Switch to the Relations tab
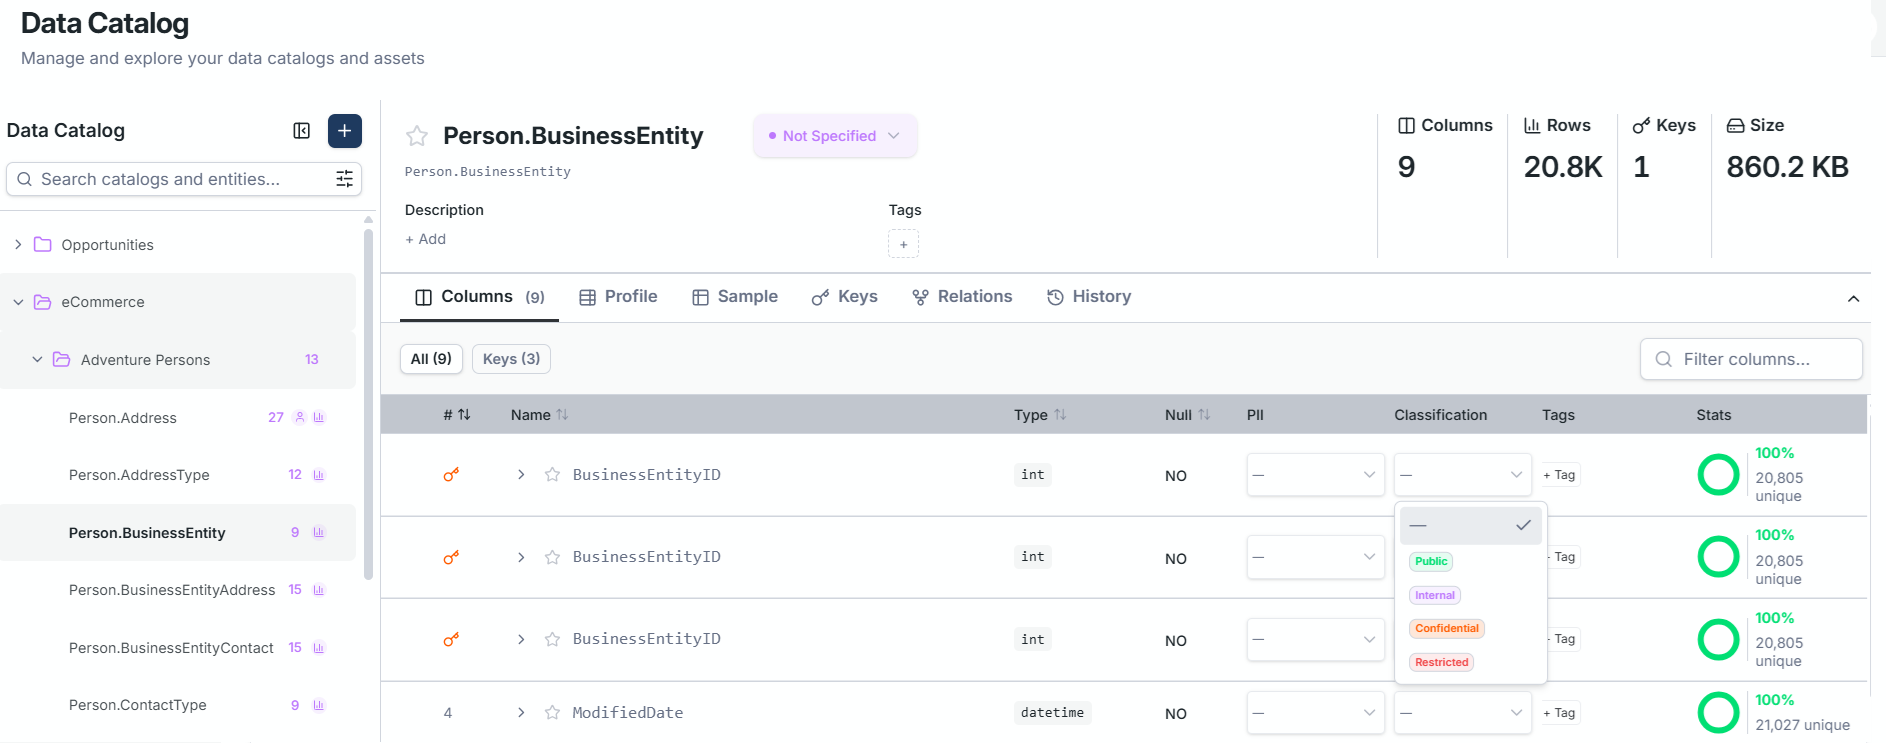The height and width of the screenshot is (743, 1886). click(x=962, y=297)
